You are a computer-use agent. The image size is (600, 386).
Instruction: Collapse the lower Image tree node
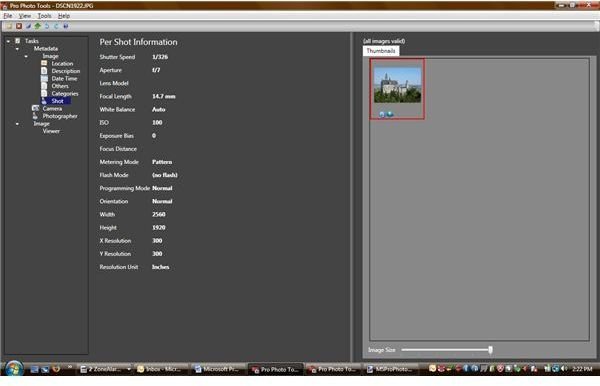(x=17, y=124)
